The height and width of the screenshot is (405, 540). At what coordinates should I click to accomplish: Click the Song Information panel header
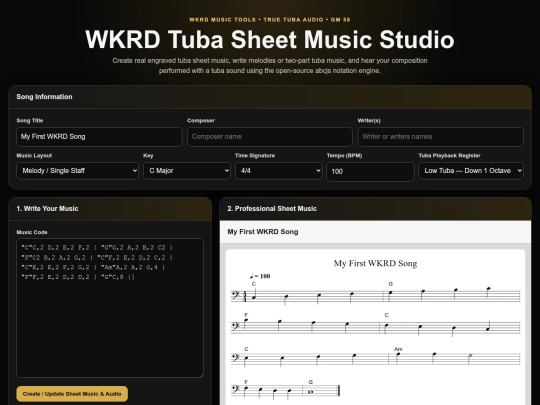pyautogui.click(x=270, y=97)
